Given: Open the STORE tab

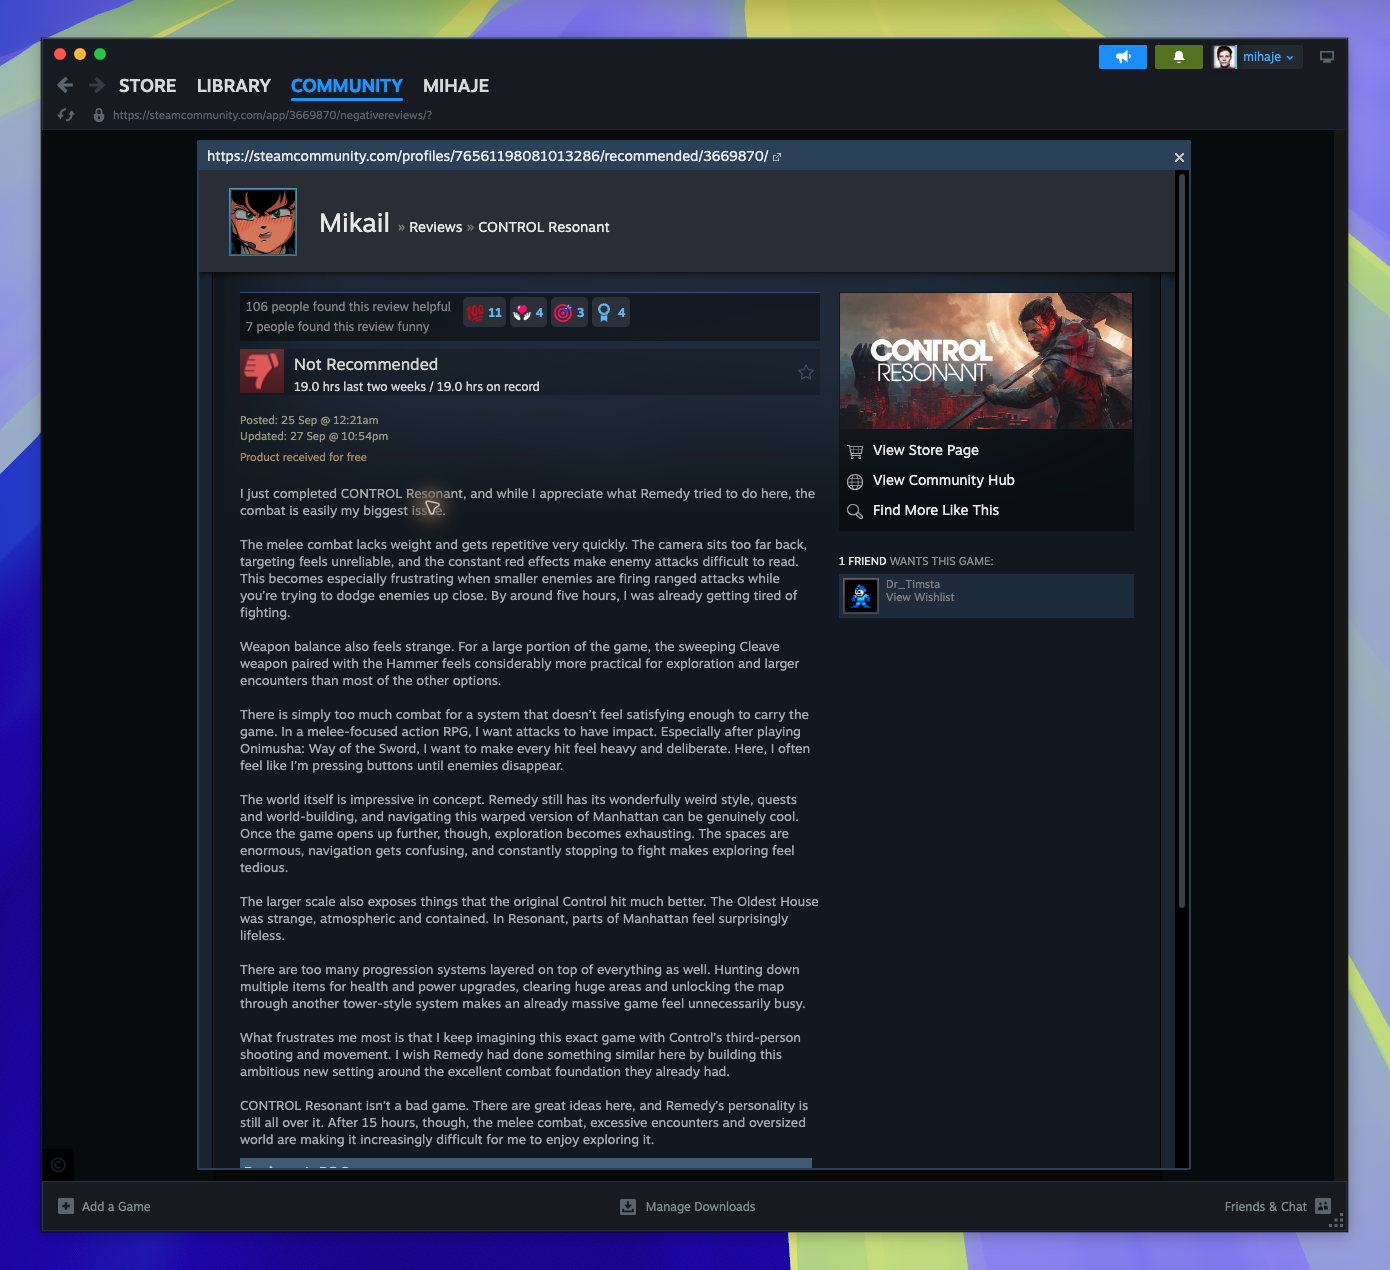Looking at the screenshot, I should (x=147, y=86).
